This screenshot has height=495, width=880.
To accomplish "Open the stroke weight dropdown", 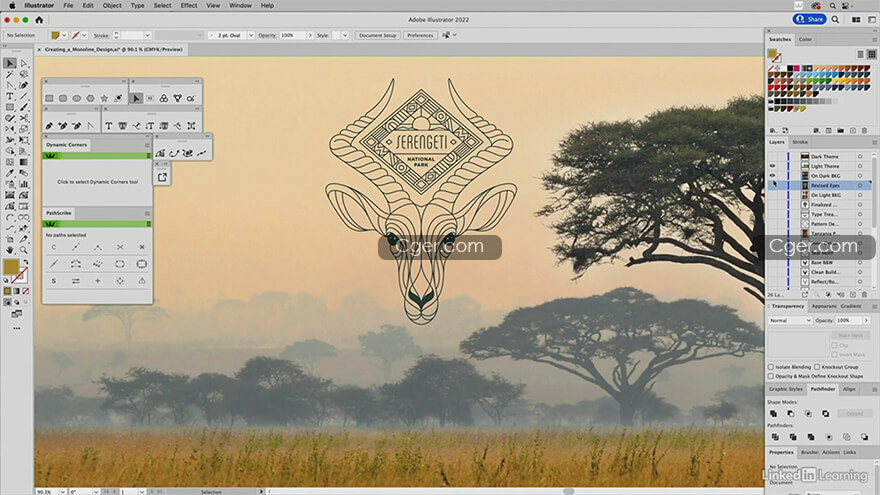I will 147,35.
